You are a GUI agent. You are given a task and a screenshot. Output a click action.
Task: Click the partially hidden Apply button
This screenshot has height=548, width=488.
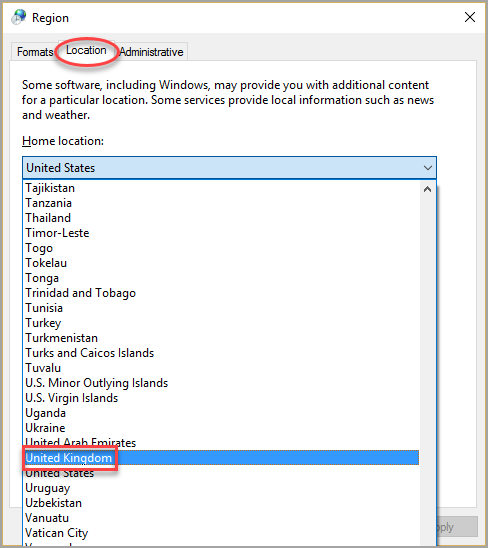(x=457, y=527)
